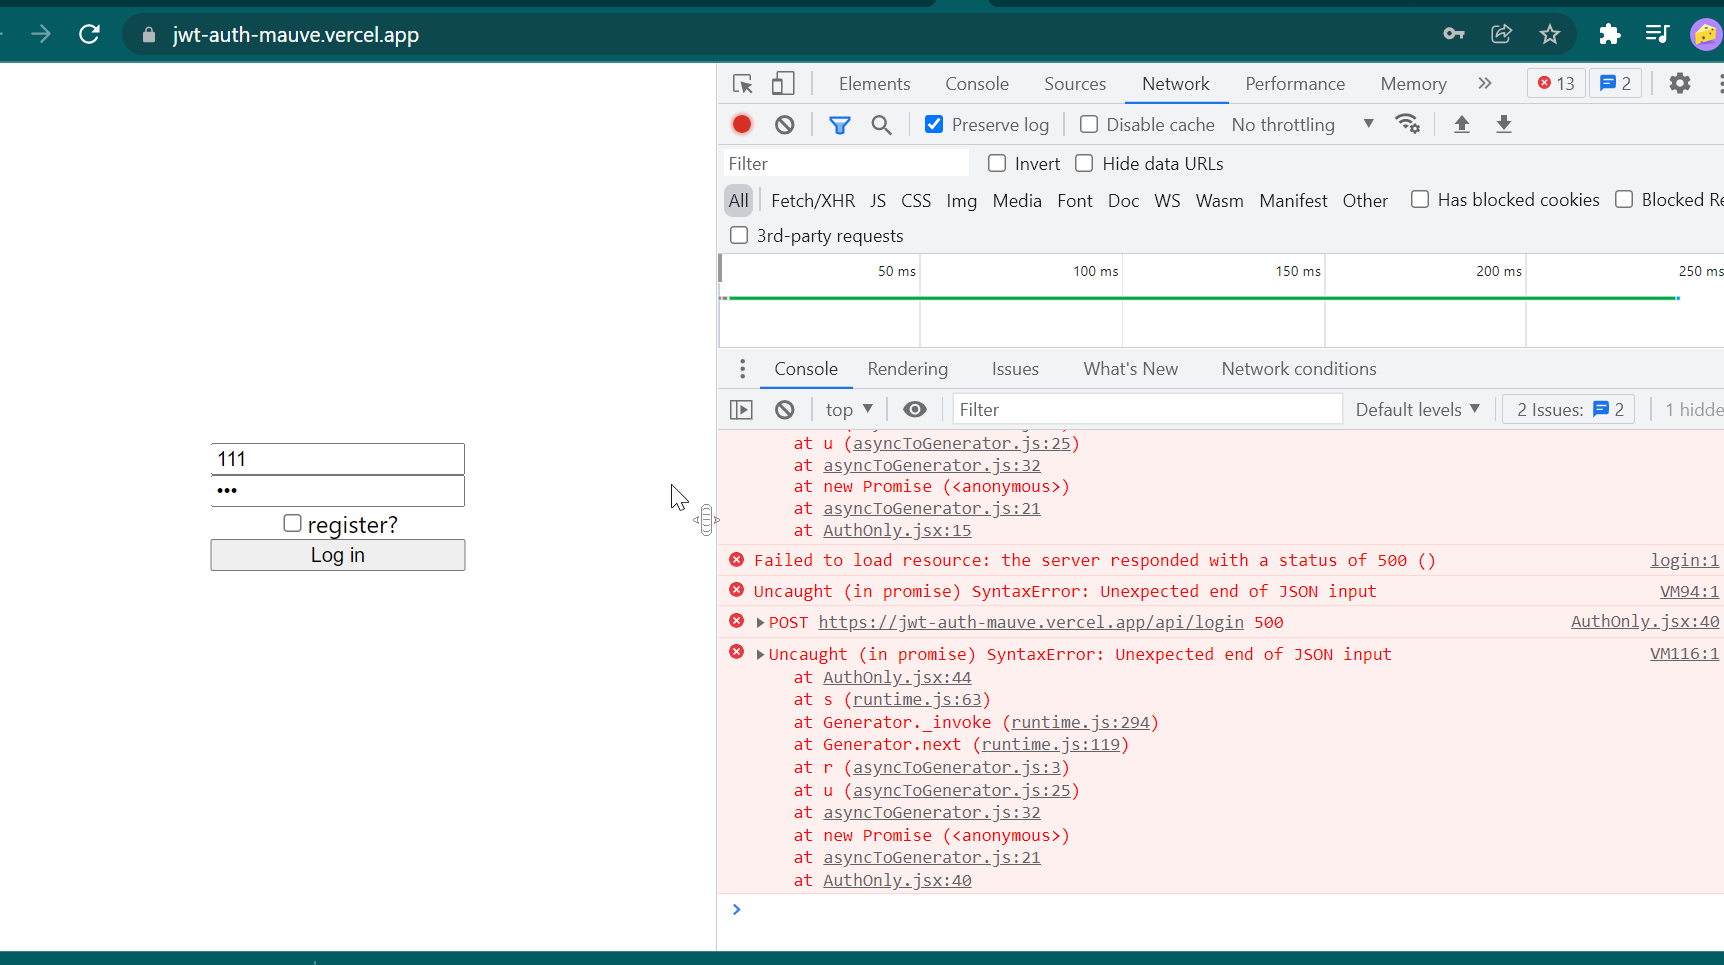Bookmark this page with the star icon
The image size is (1724, 965).
1550,34
